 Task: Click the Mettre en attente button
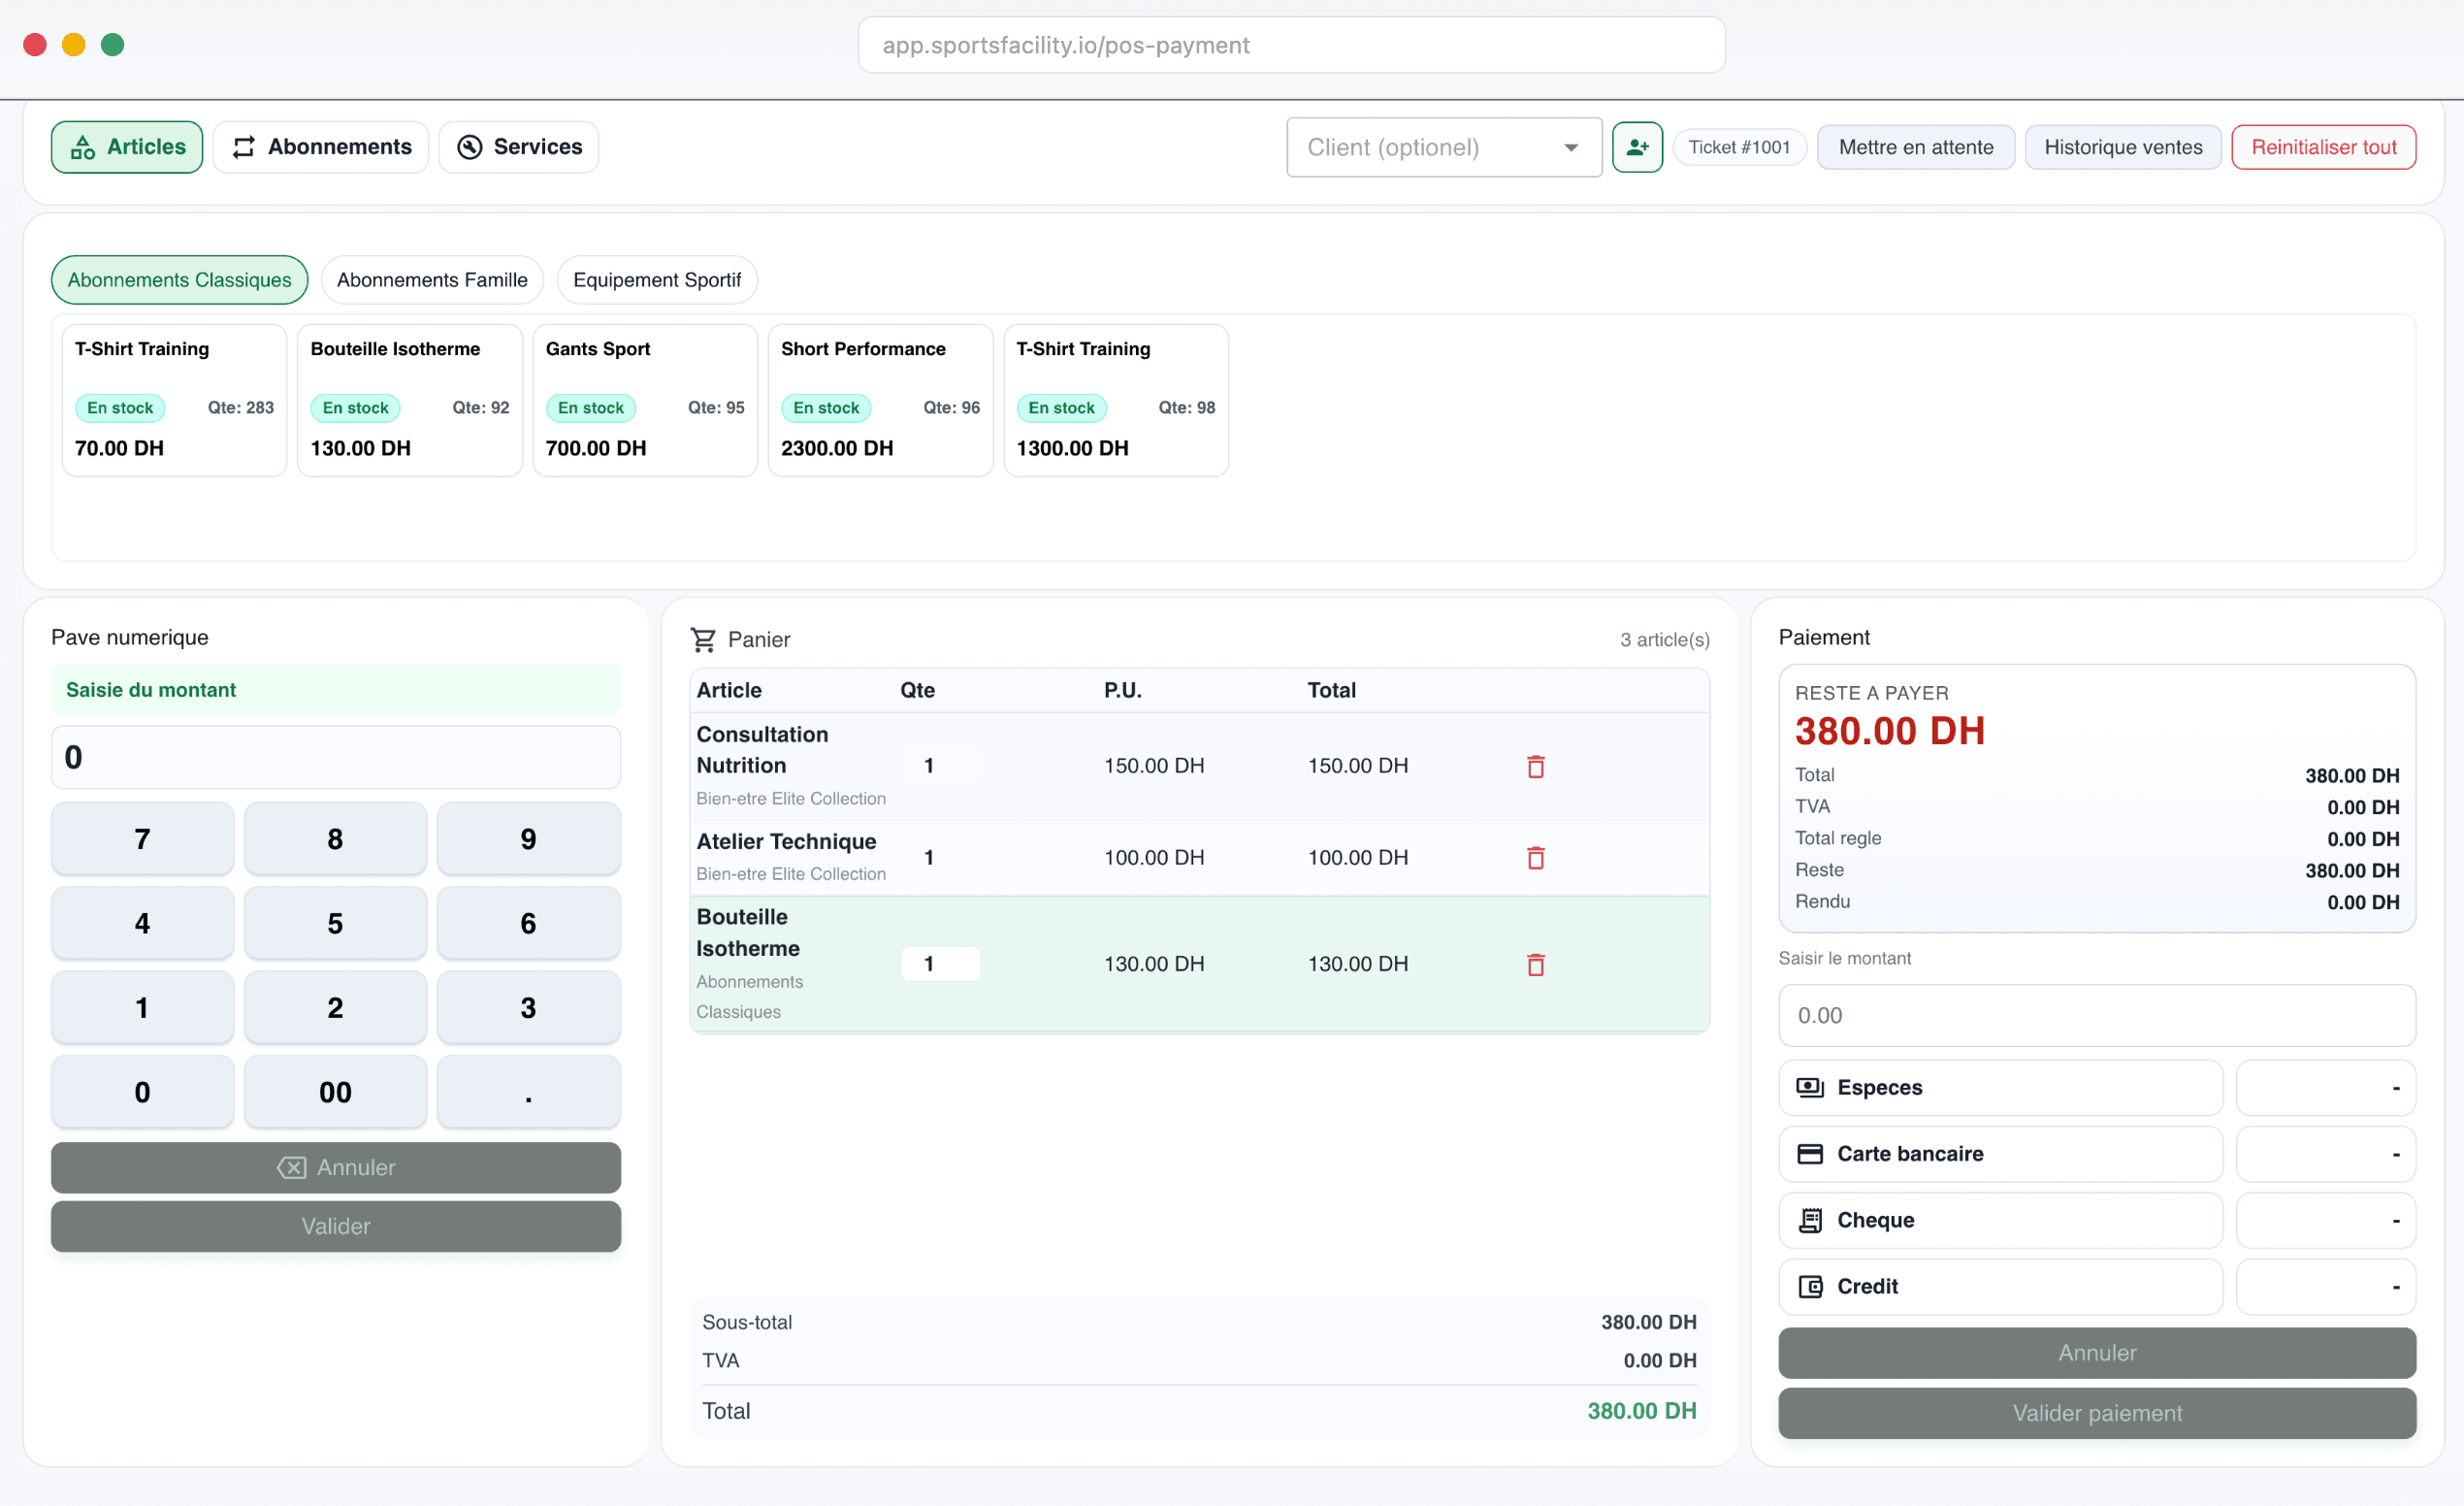pos(1915,146)
